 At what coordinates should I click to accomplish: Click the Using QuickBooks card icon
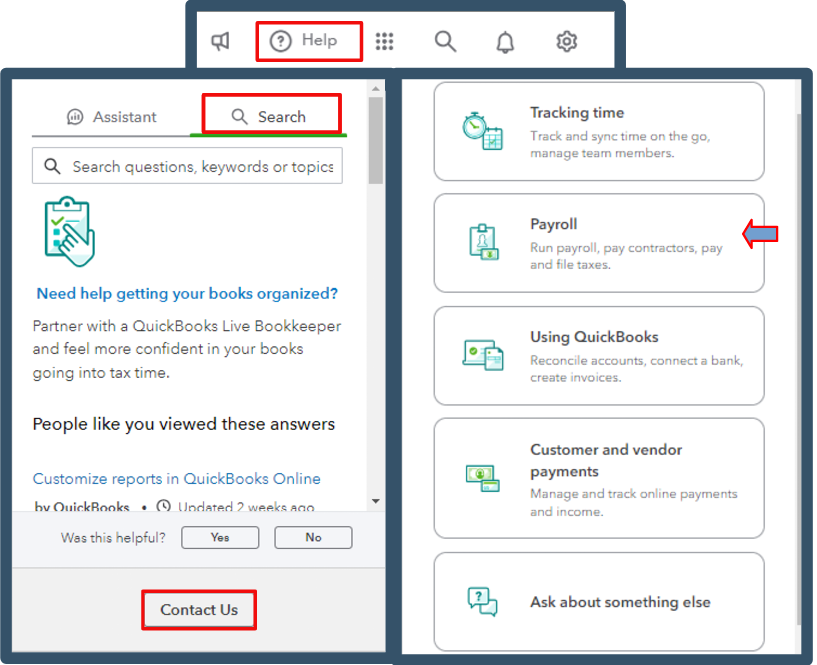pyautogui.click(x=483, y=355)
